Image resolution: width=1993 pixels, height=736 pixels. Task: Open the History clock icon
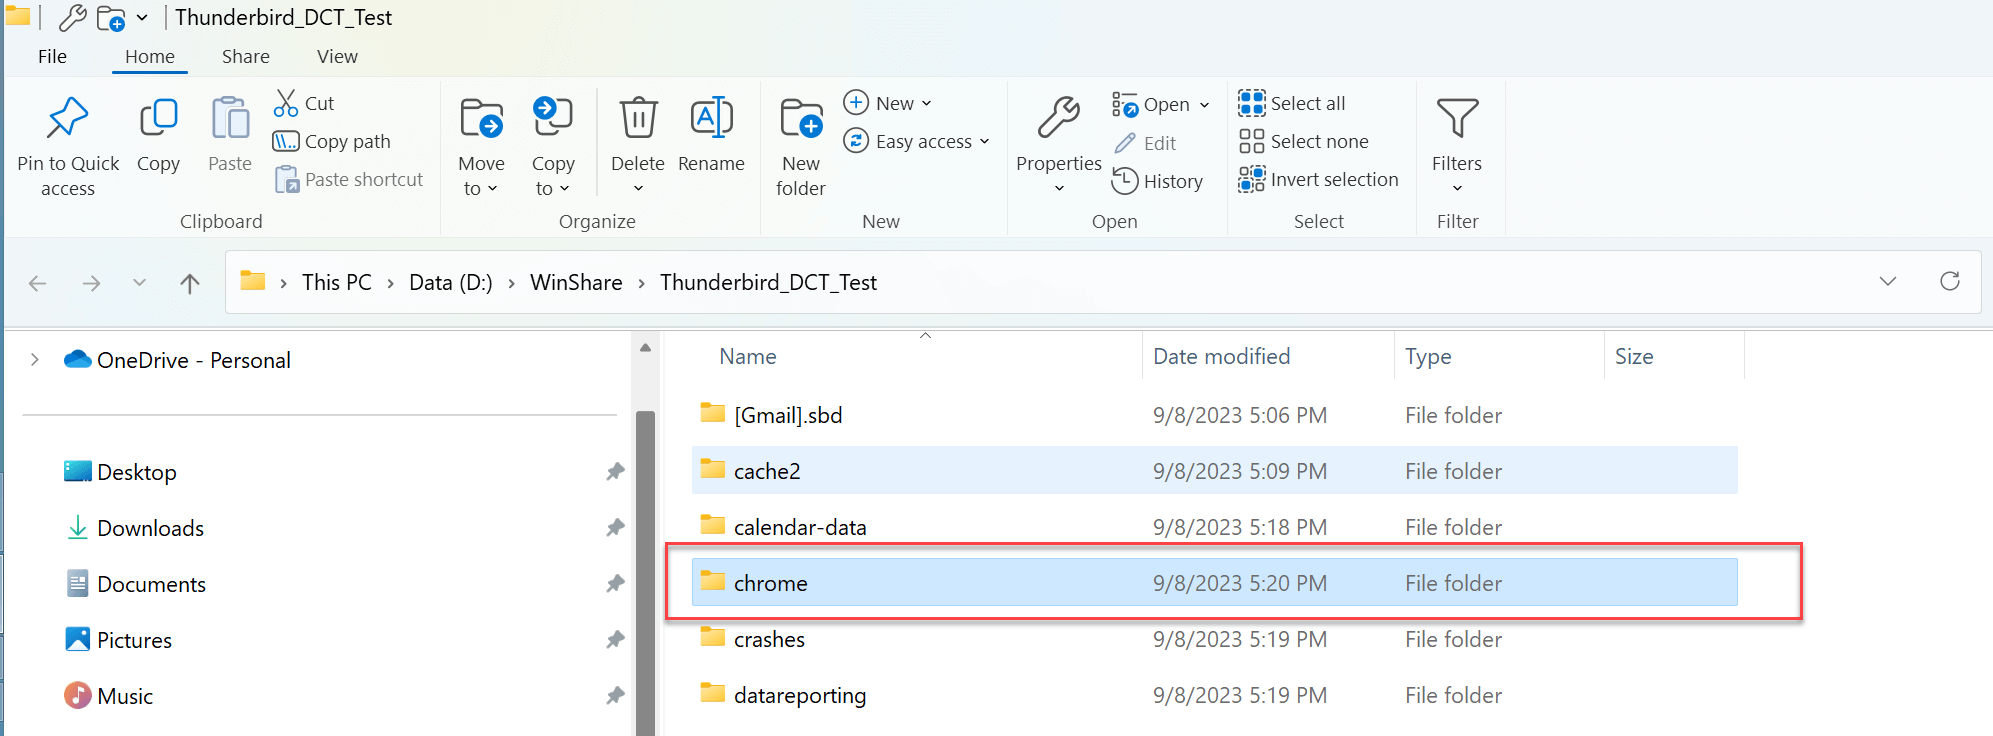(1125, 181)
